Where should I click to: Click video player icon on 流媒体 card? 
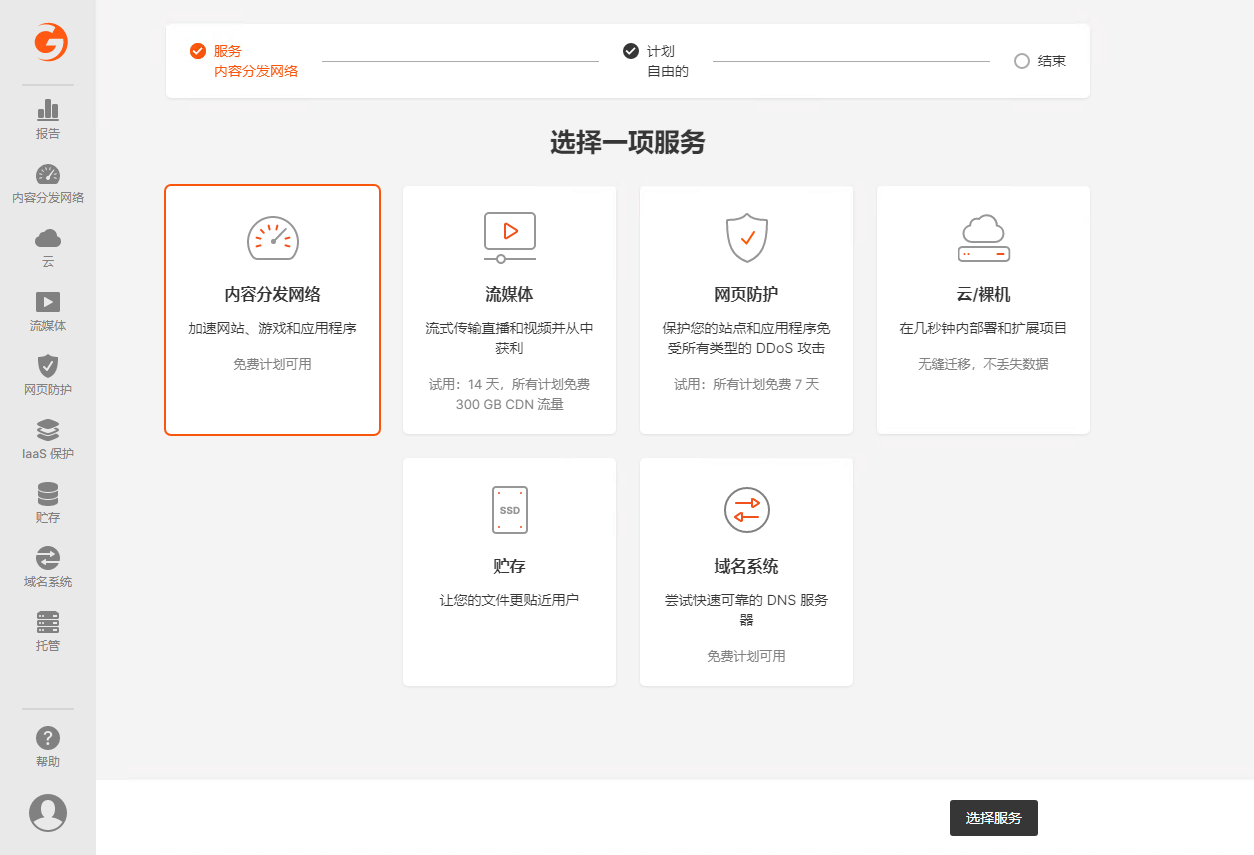pos(510,238)
